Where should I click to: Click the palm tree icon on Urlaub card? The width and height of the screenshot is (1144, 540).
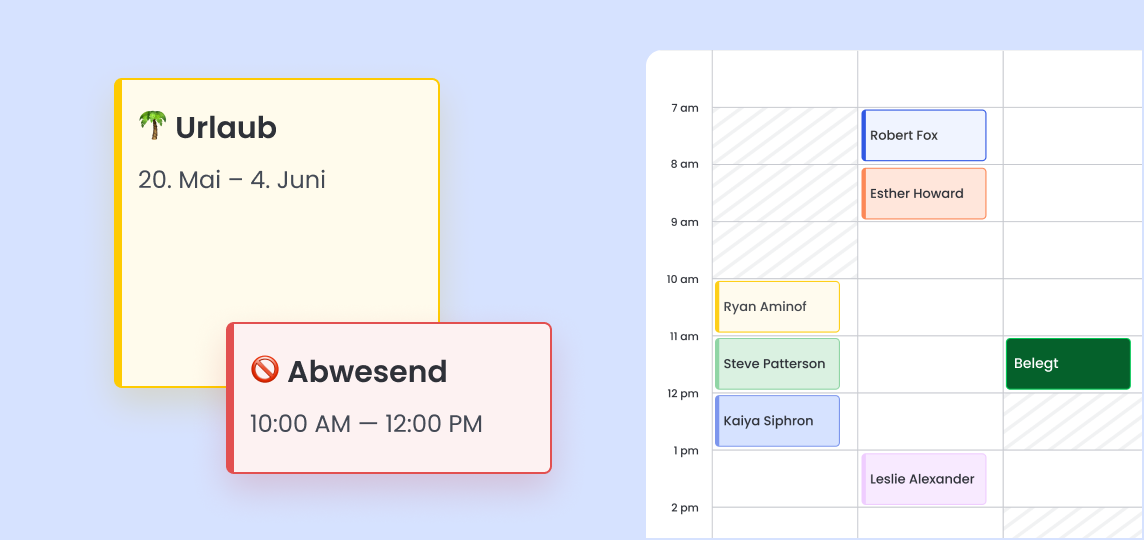(153, 126)
